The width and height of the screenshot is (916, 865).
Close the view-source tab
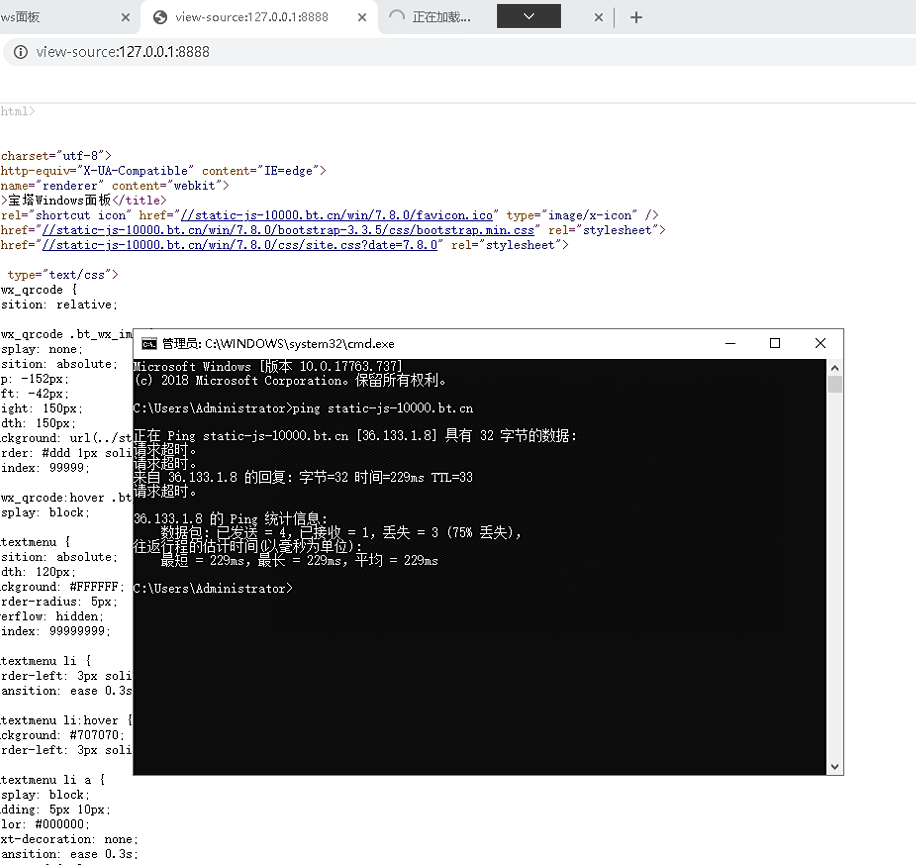tap(362, 18)
